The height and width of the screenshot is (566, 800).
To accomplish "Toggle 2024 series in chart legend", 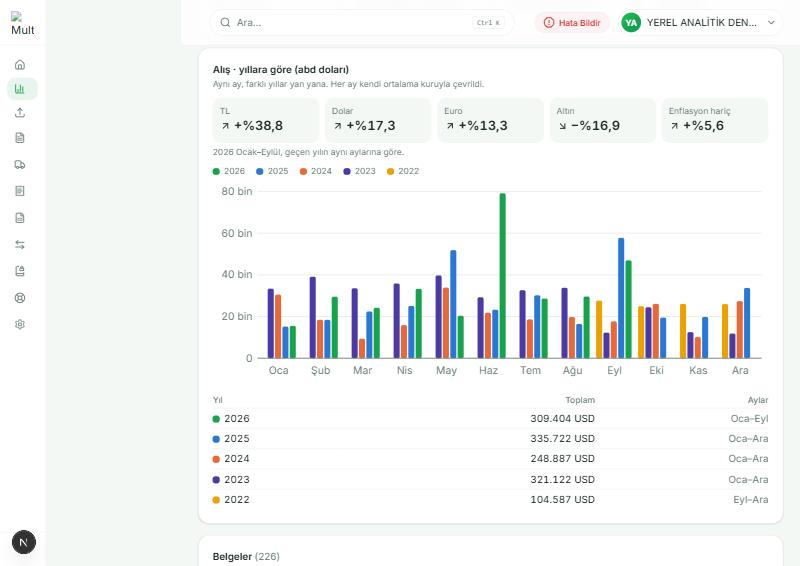I will (x=316, y=171).
